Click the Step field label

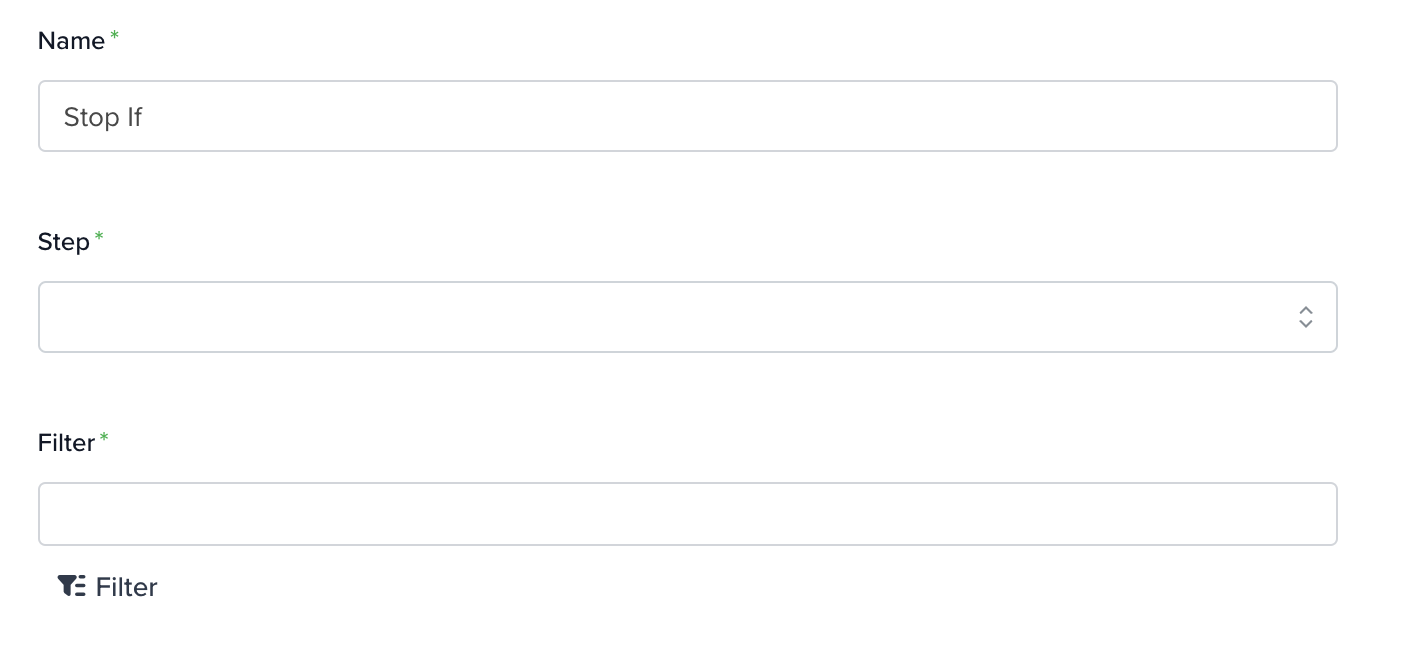(x=64, y=242)
